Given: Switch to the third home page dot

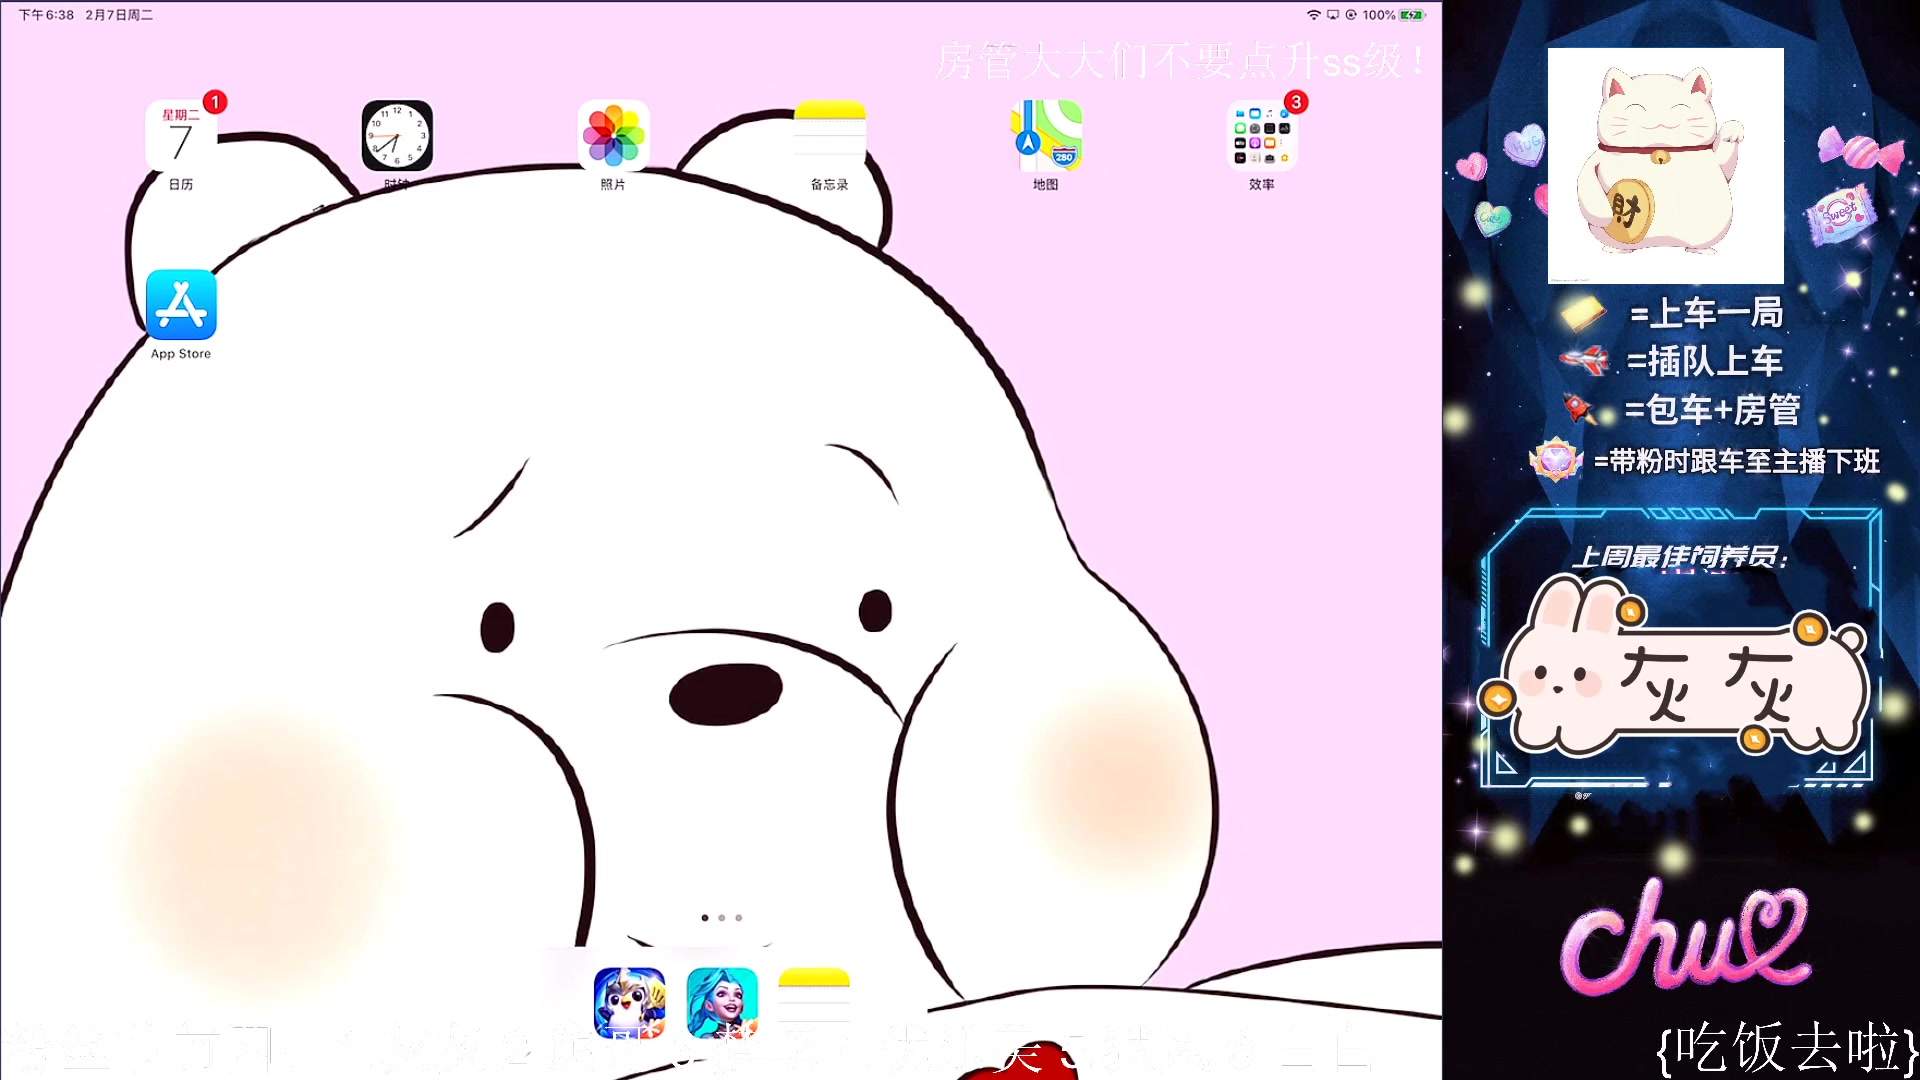Looking at the screenshot, I should (x=739, y=918).
